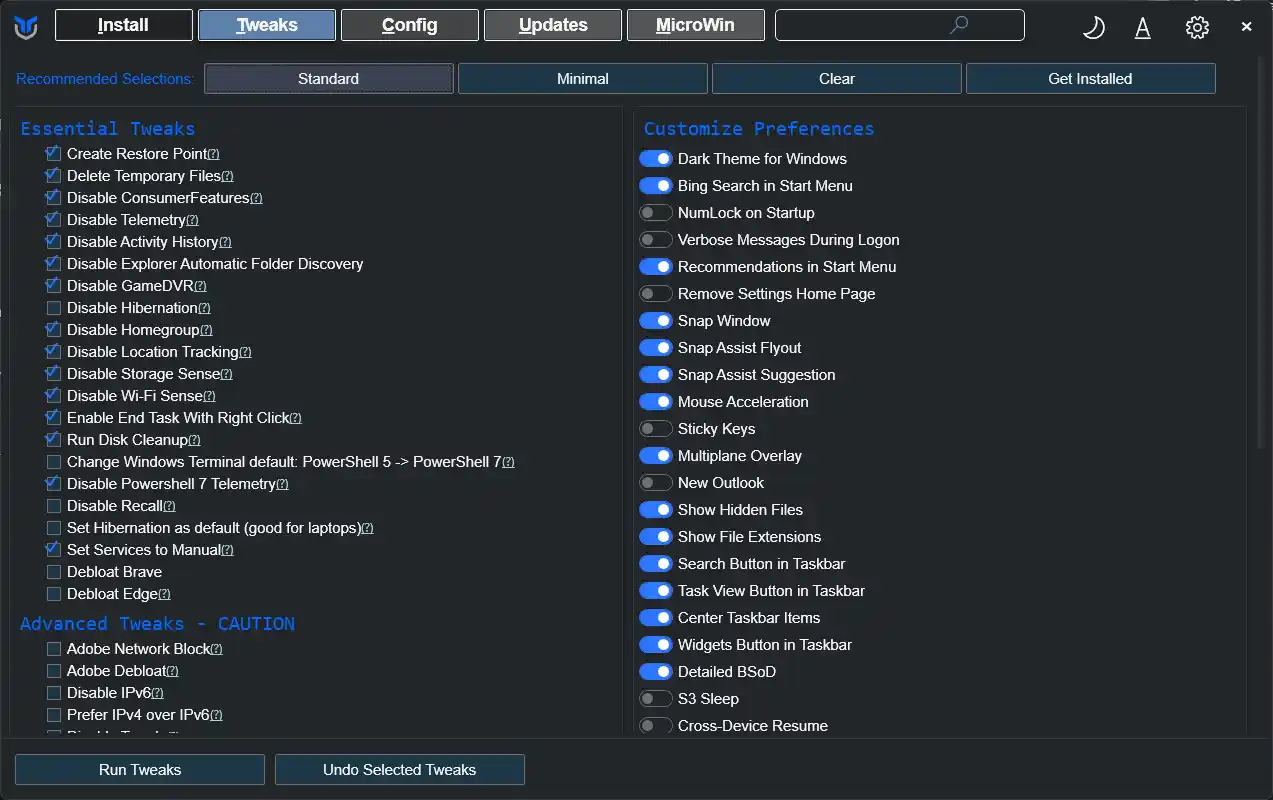Open settings gear menu
1273x800 pixels.
pos(1197,28)
